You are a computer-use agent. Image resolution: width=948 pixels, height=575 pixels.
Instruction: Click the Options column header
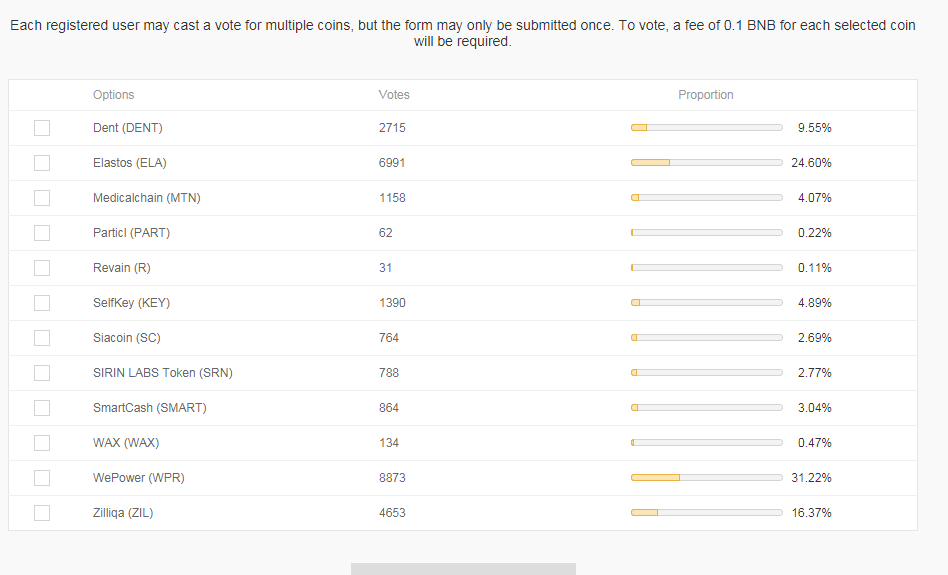(113, 95)
